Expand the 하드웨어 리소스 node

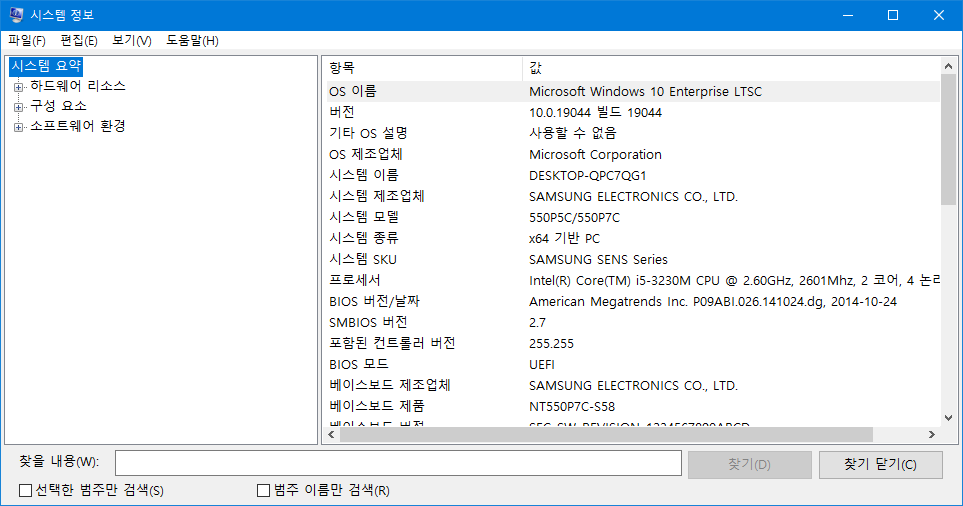[18, 87]
